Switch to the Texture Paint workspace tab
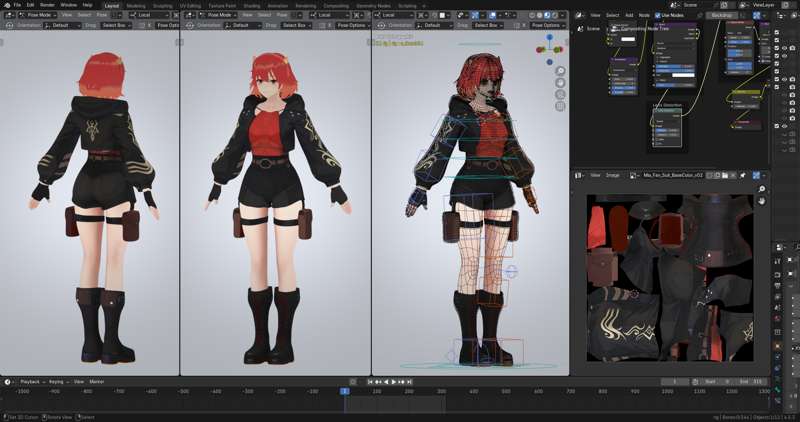Image resolution: width=800 pixels, height=422 pixels. 222,6
